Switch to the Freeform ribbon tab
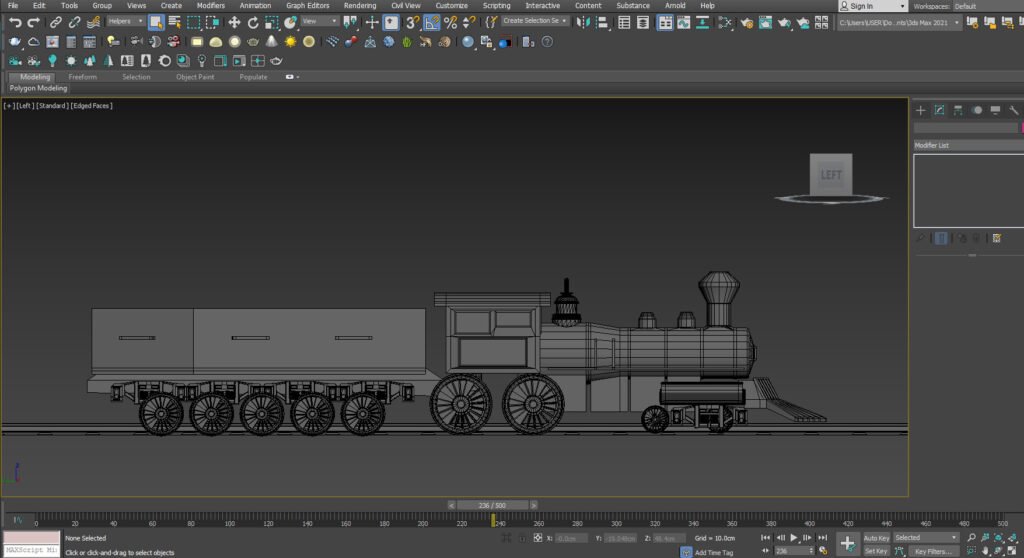Image resolution: width=1024 pixels, height=558 pixels. (x=82, y=77)
